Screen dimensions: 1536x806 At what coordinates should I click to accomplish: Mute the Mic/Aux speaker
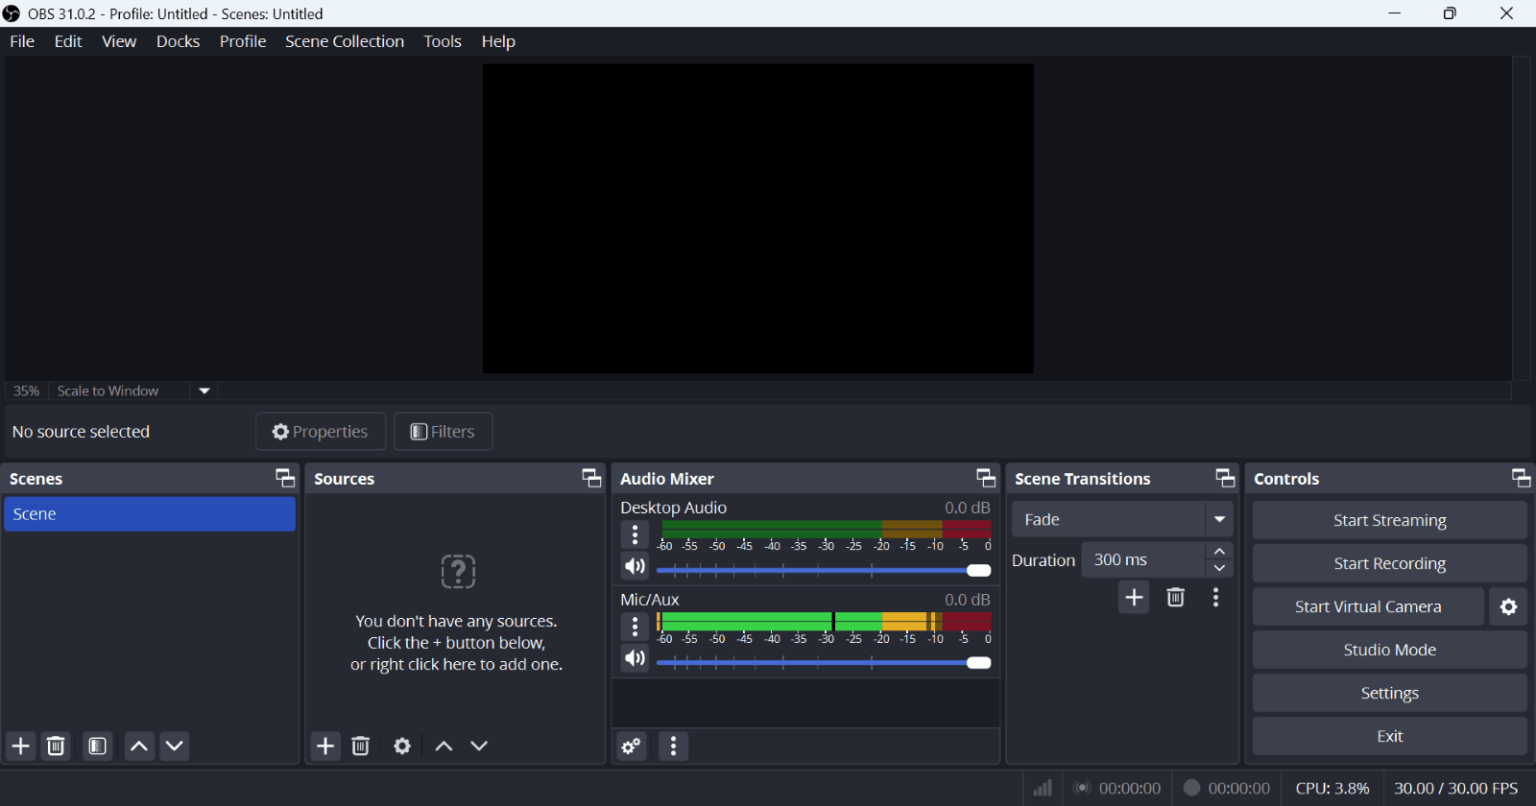point(634,659)
